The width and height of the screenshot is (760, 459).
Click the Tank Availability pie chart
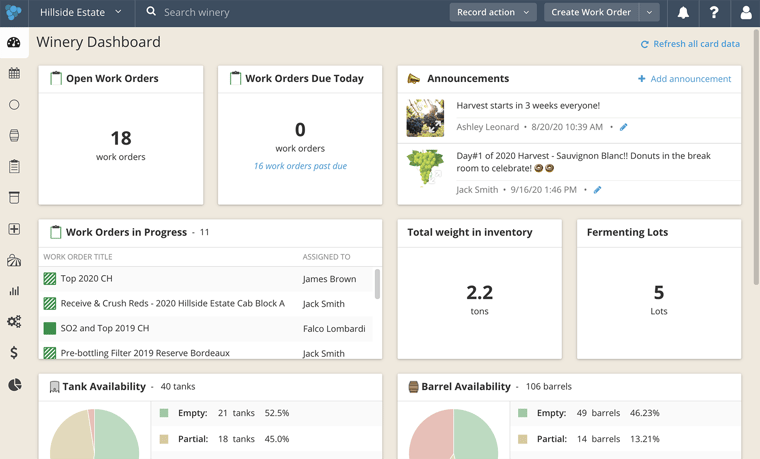95,434
